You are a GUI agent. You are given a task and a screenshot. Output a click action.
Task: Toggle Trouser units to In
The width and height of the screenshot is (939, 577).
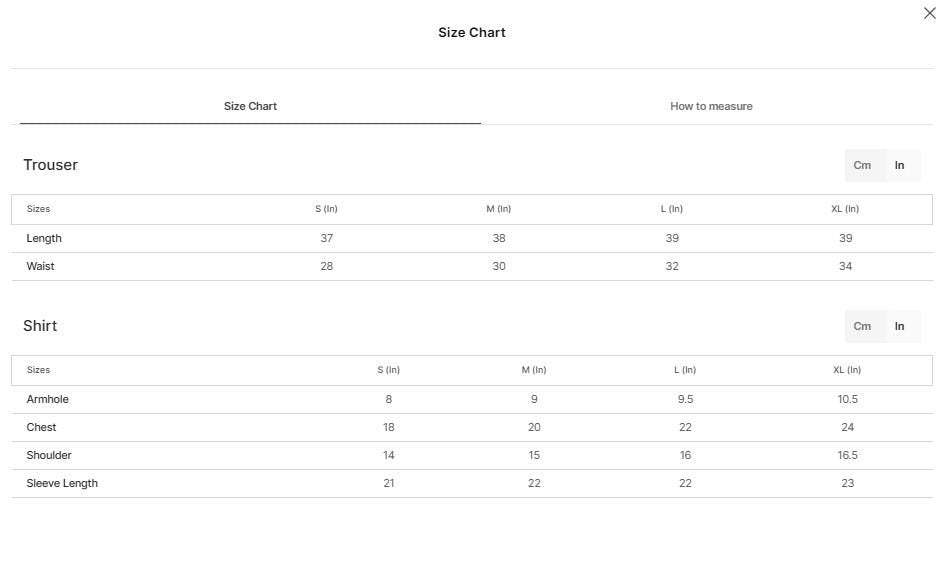coord(899,165)
